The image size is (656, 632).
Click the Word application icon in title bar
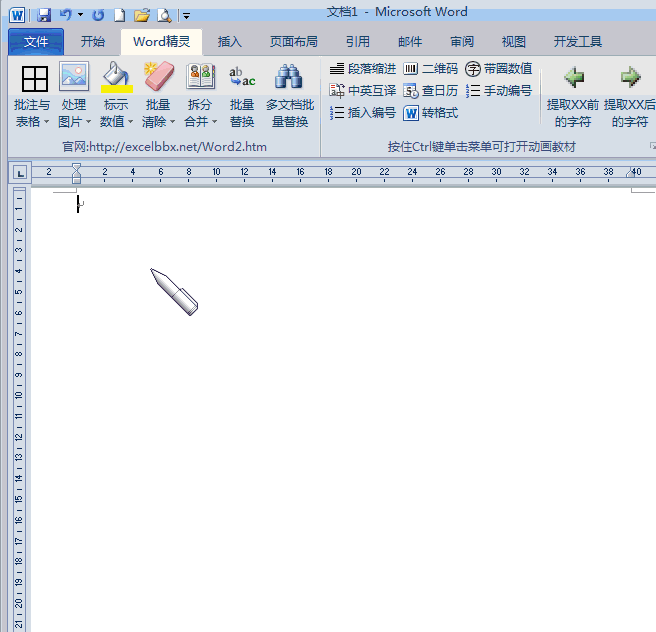(x=18, y=15)
